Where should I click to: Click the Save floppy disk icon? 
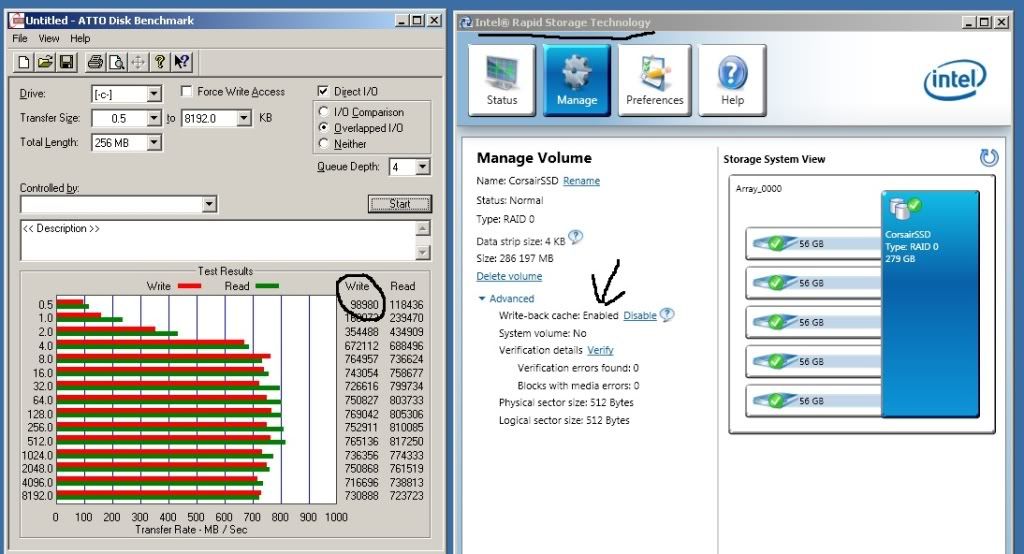(66, 63)
